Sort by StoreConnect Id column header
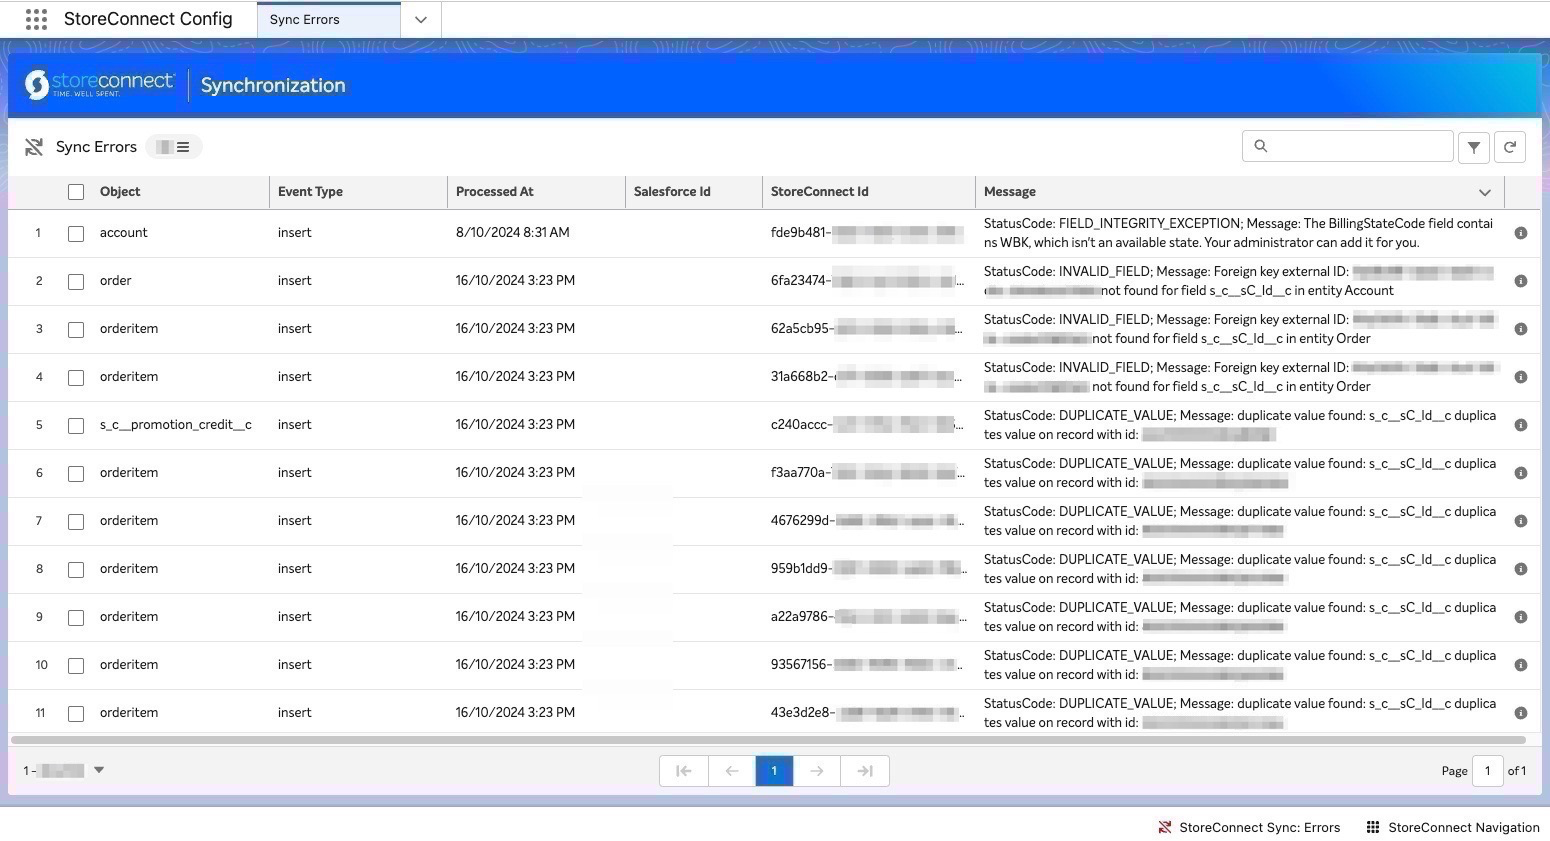 [x=819, y=192]
